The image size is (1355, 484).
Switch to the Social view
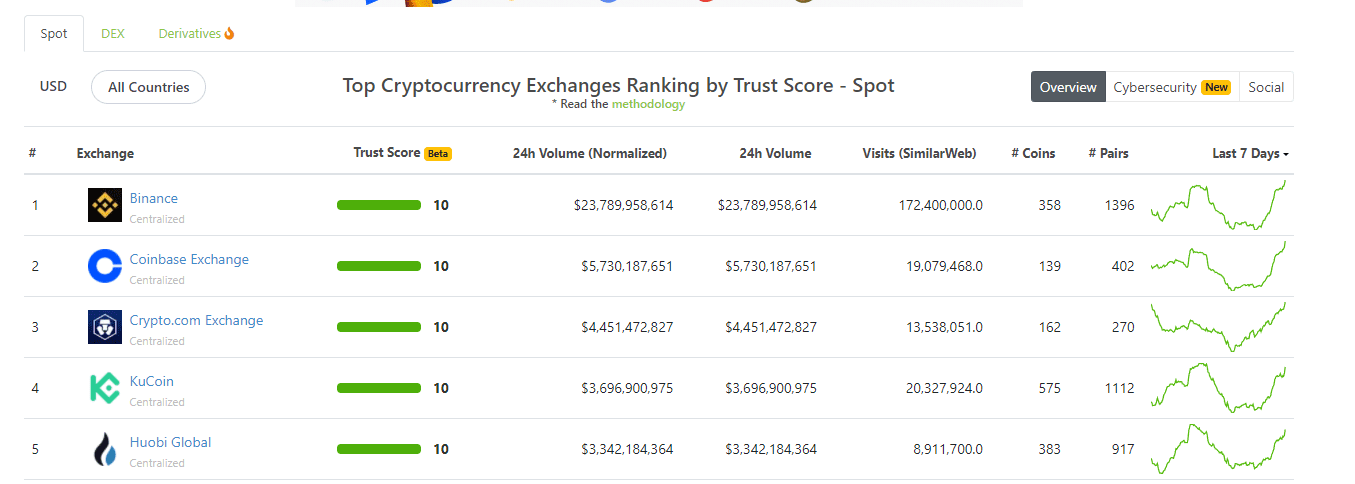tap(1266, 87)
